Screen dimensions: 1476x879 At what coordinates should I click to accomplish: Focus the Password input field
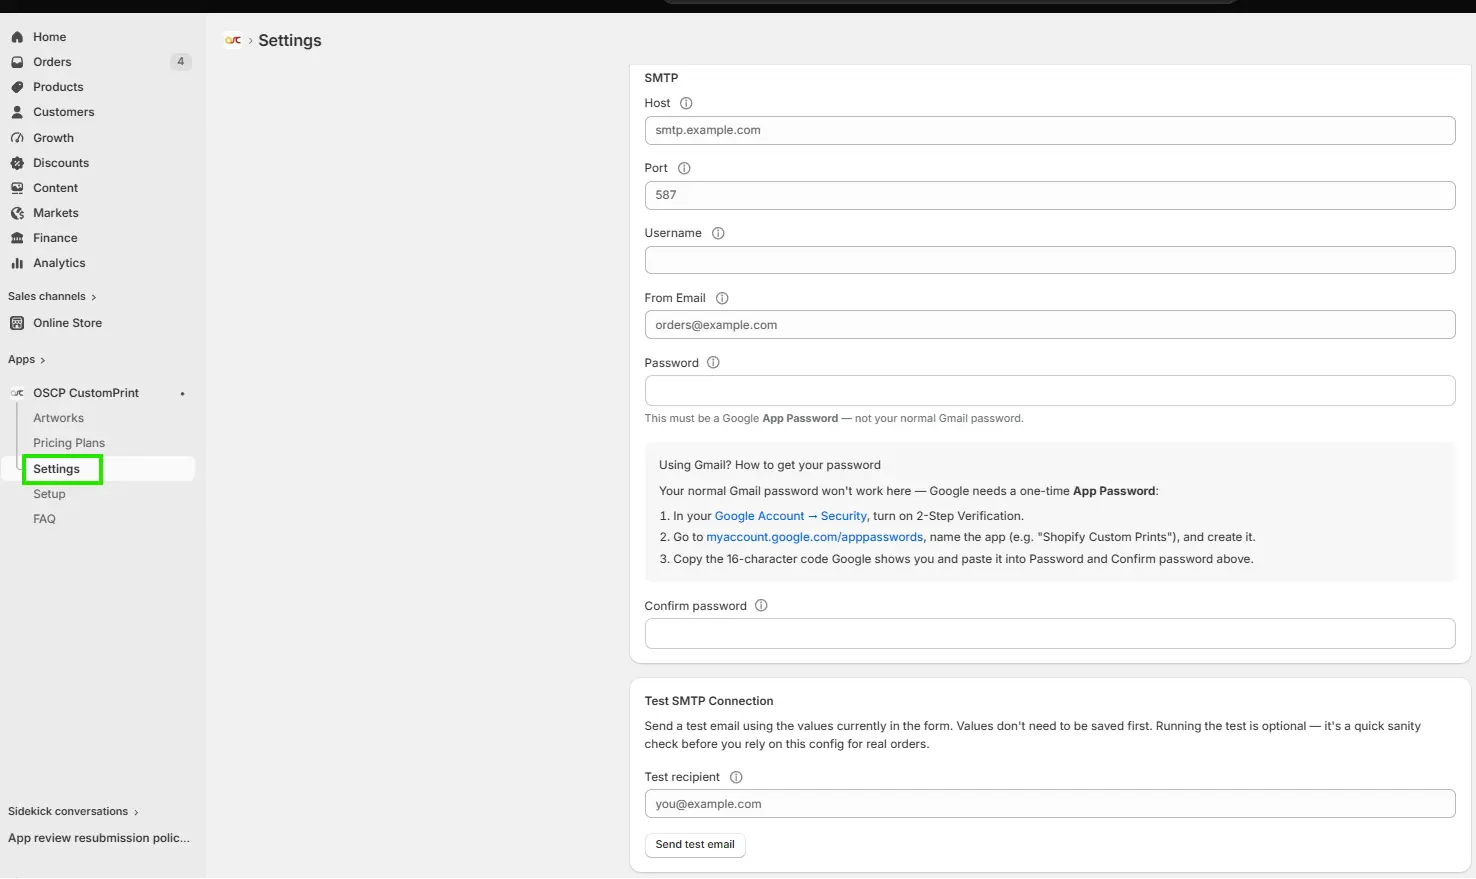(x=1050, y=390)
